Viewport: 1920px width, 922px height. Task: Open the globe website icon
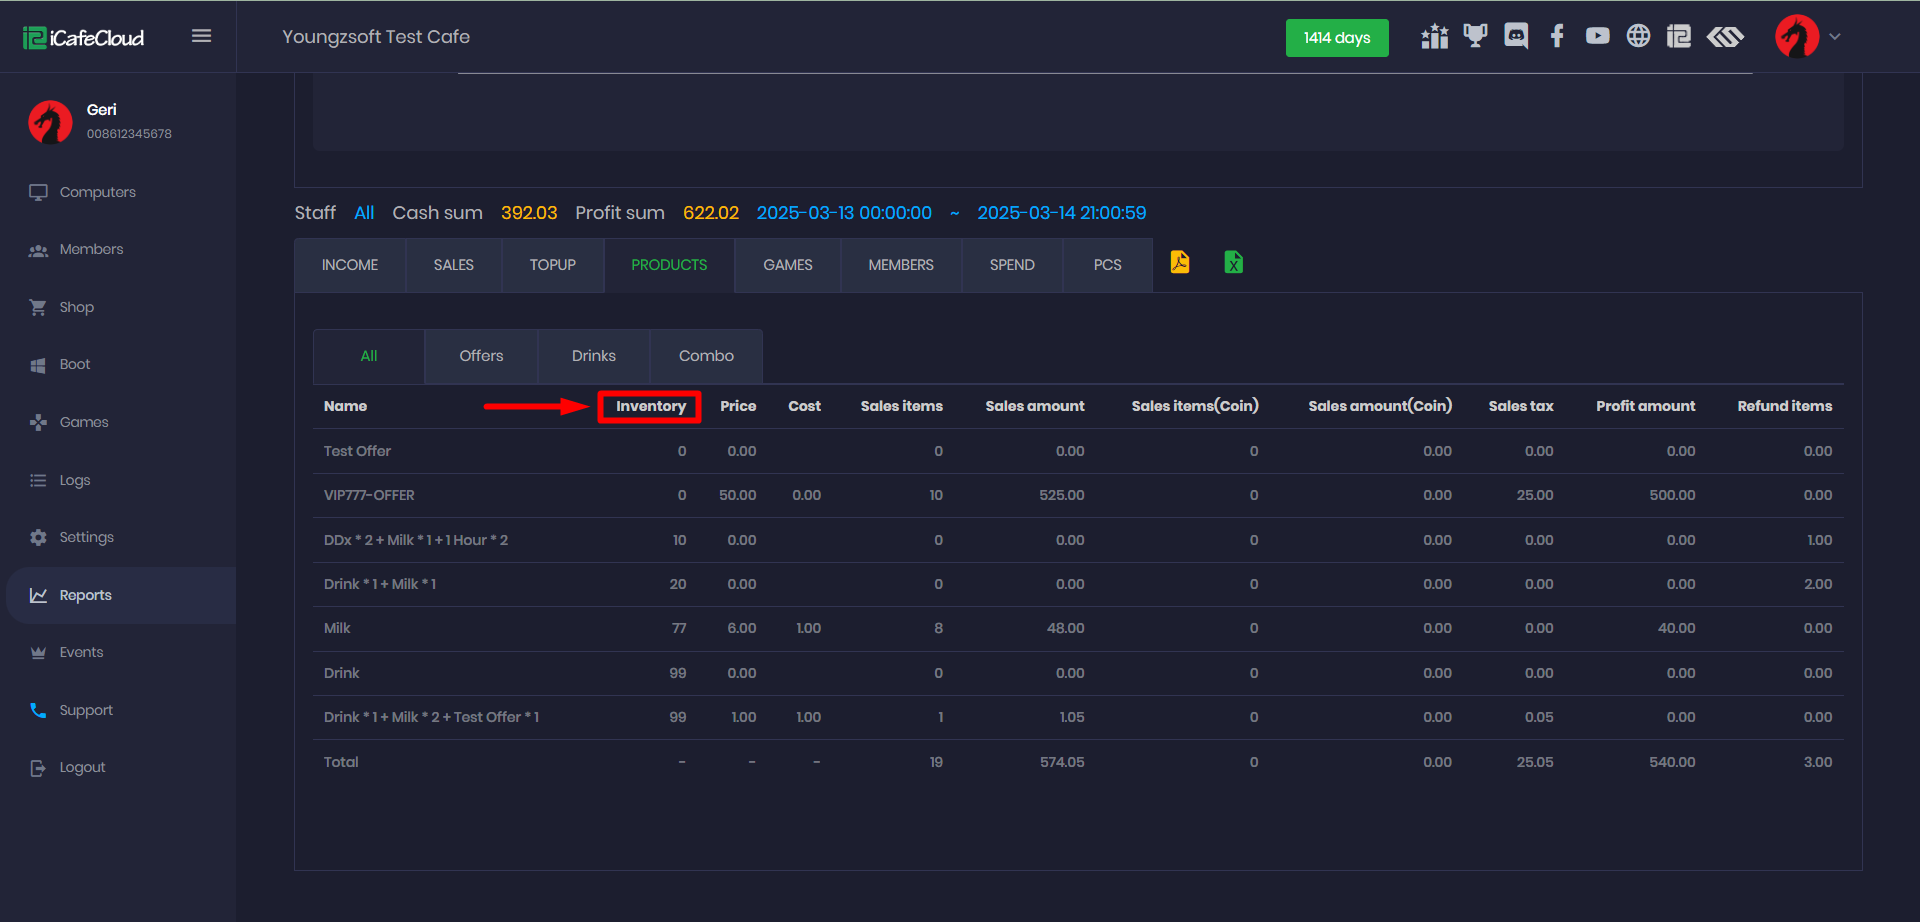[1638, 36]
